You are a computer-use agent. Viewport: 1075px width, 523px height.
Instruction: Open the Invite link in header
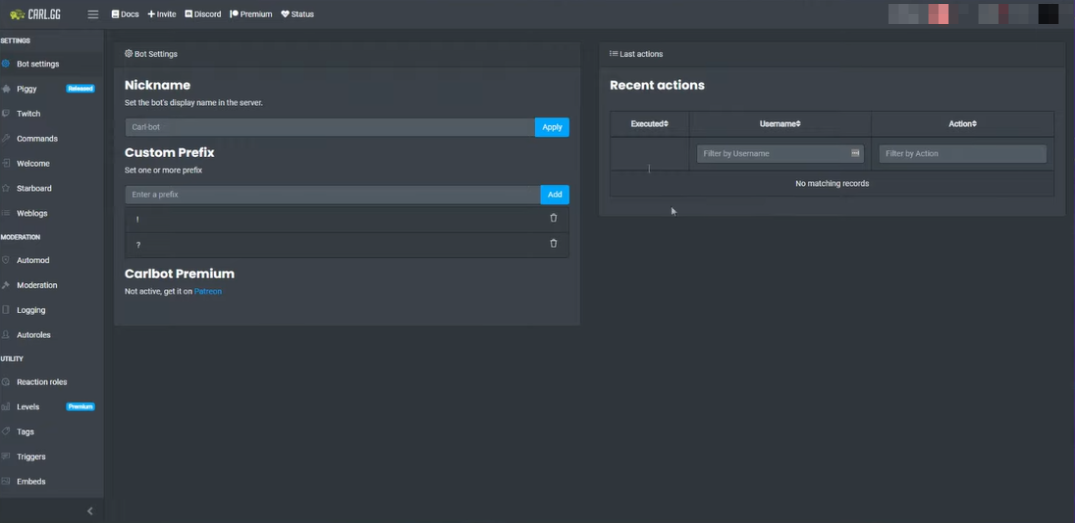162,14
